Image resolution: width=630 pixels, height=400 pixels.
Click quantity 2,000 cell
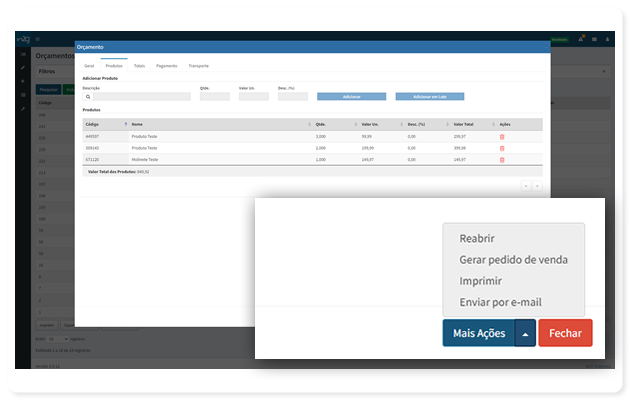(321, 148)
